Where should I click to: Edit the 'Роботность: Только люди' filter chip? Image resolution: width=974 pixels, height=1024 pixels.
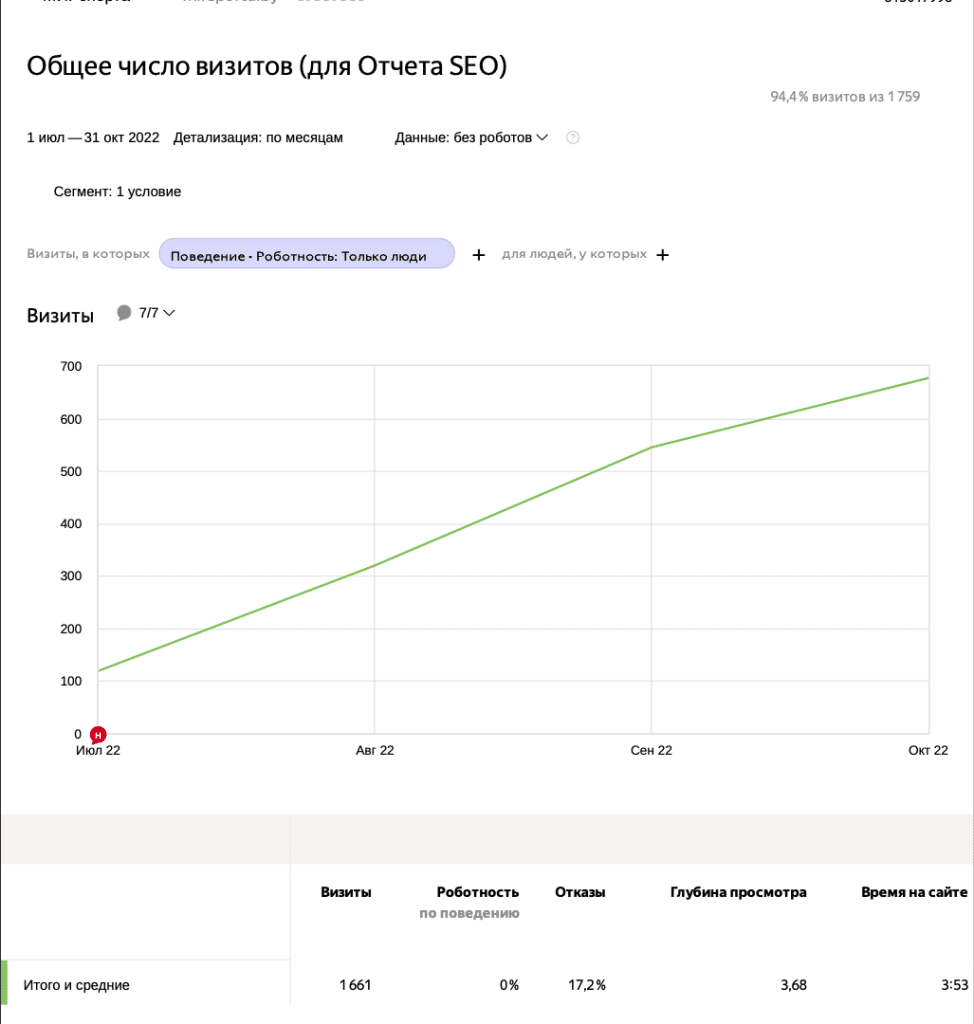pyautogui.click(x=306, y=255)
